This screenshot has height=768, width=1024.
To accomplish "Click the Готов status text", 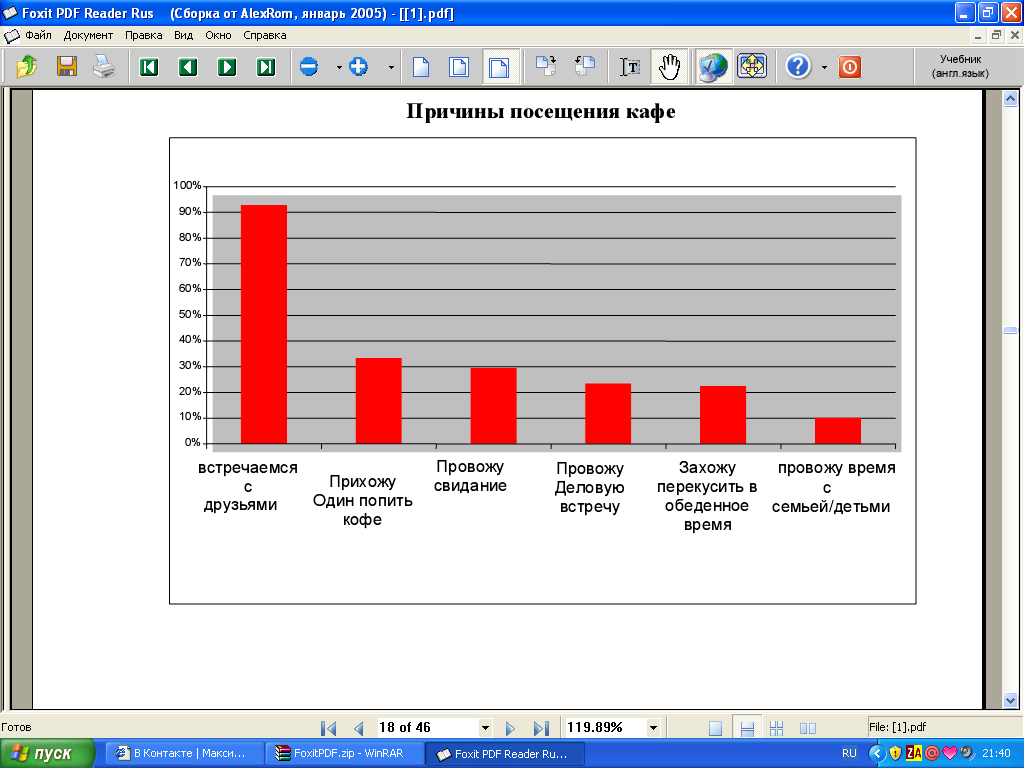I will (16, 727).
